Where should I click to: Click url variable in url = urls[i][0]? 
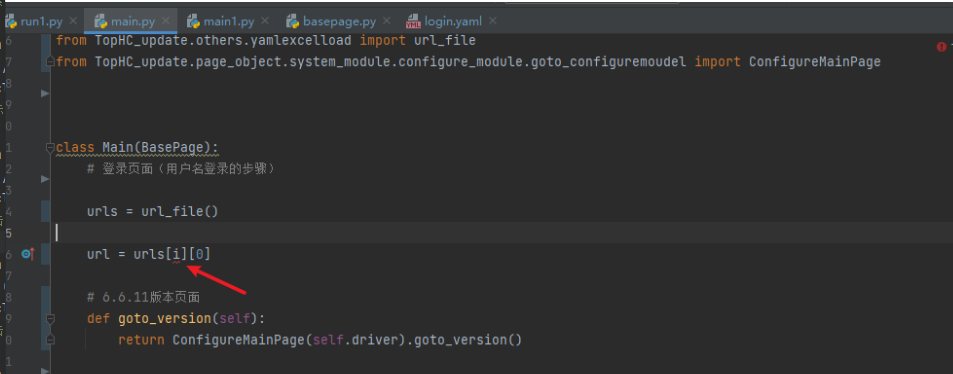98,254
